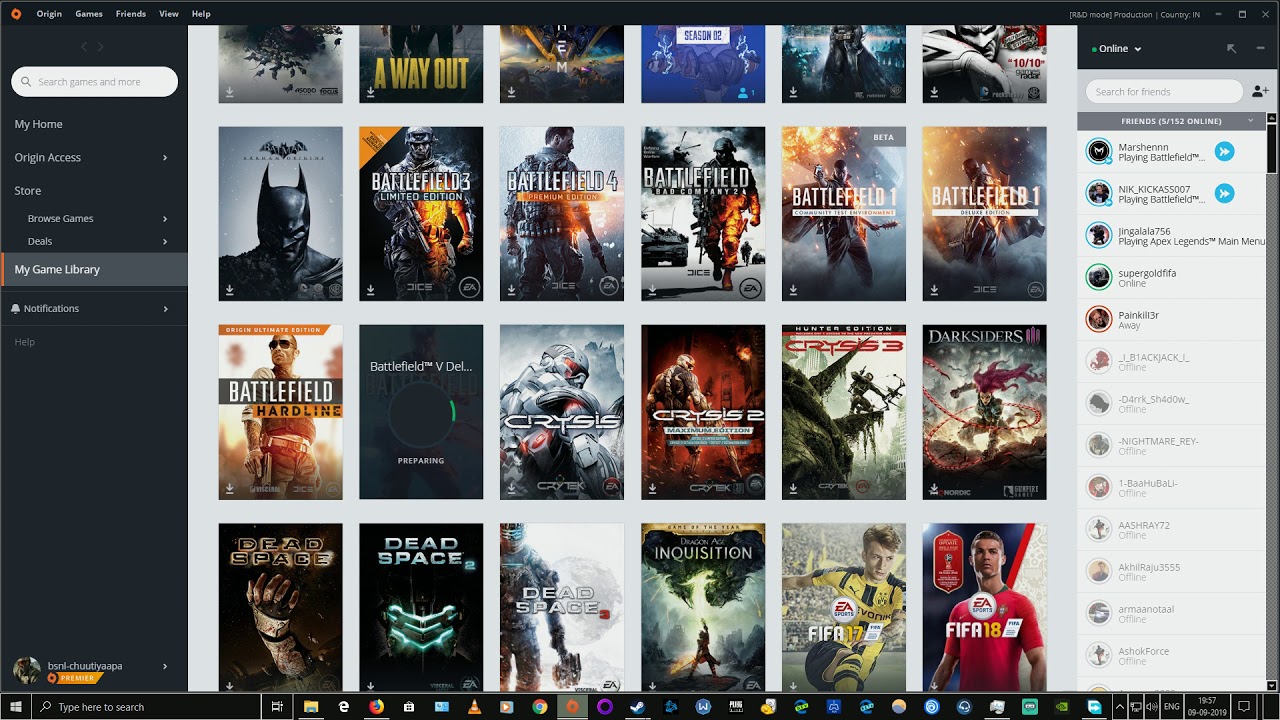Open the View menu
Viewport: 1280px width, 720px height.
[x=169, y=14]
